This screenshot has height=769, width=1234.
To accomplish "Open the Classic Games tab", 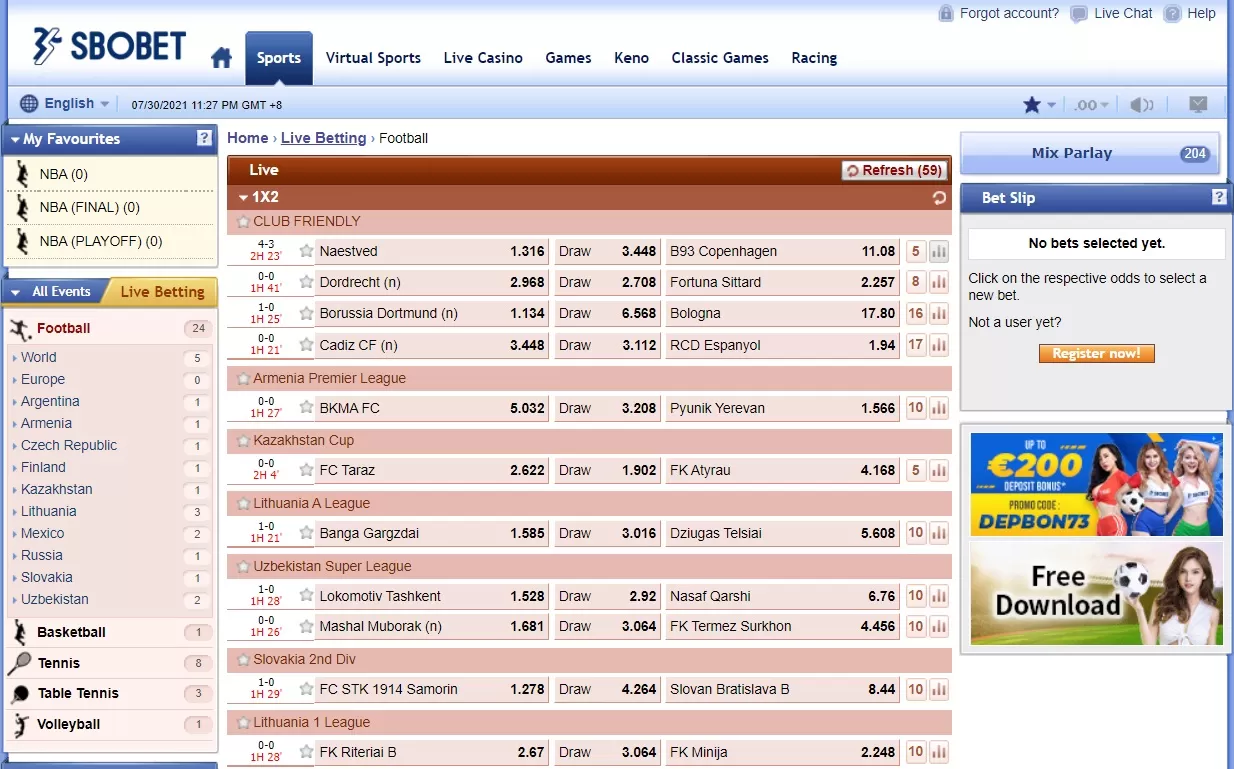I will 720,58.
